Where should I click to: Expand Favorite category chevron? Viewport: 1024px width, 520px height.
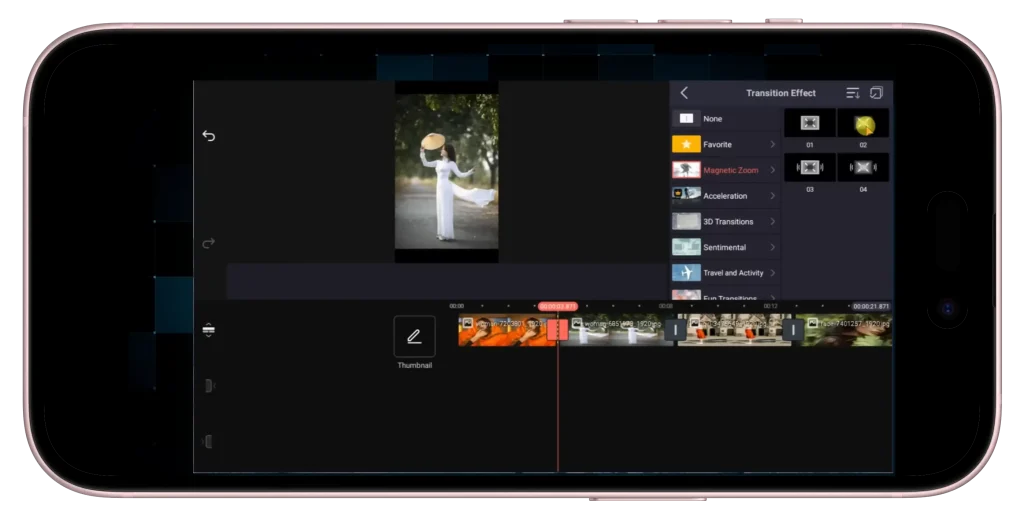point(773,144)
